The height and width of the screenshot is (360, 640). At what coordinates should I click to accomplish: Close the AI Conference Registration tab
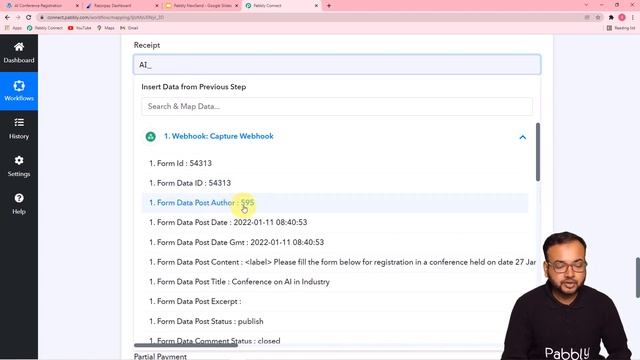(77, 6)
